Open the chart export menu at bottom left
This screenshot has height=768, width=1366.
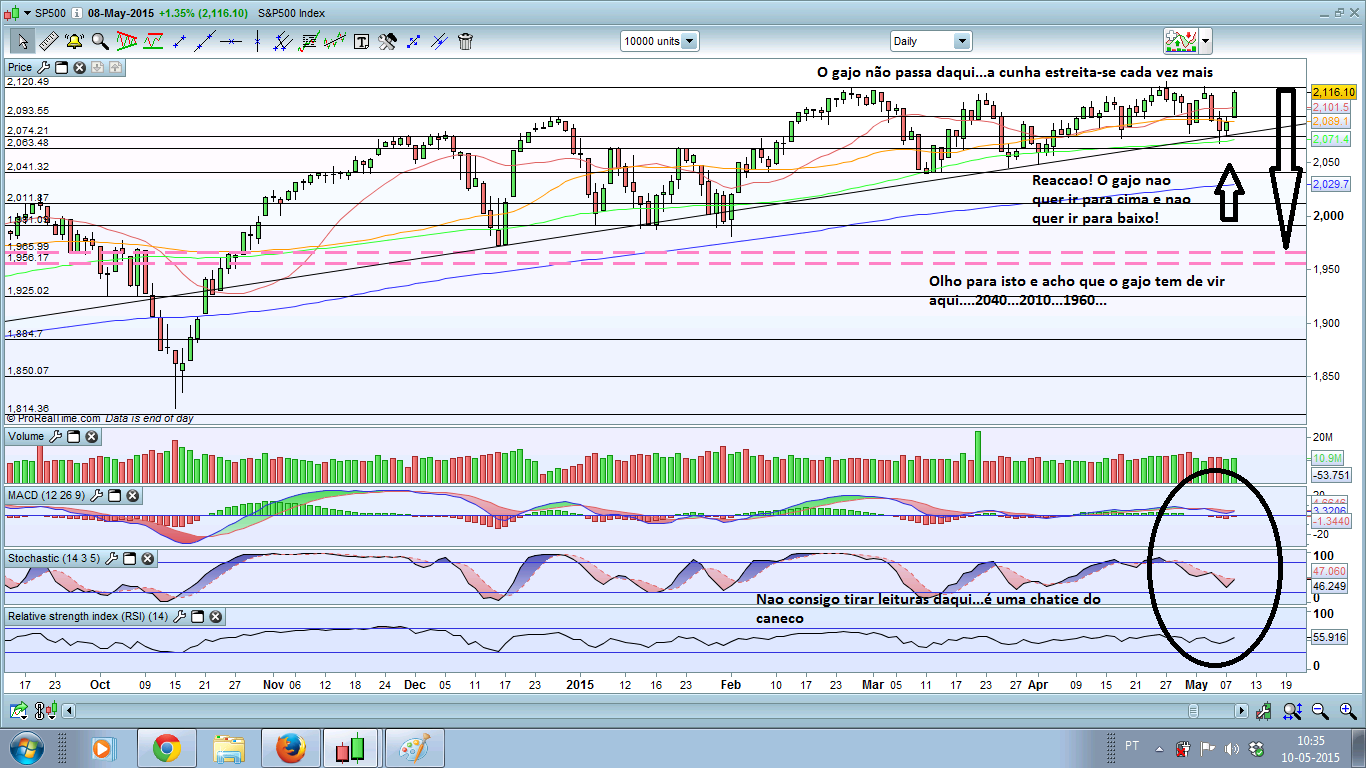18,711
